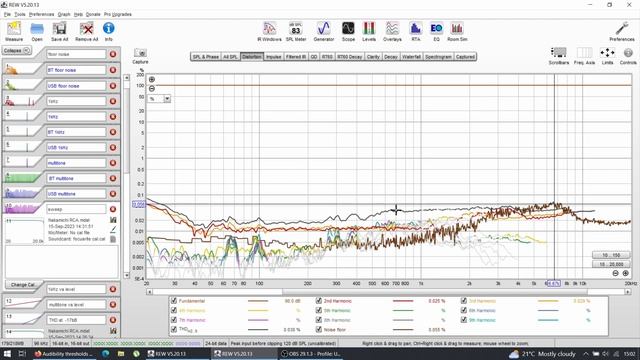Toggle the 5th Harmonic checkbox

[x=319, y=311]
